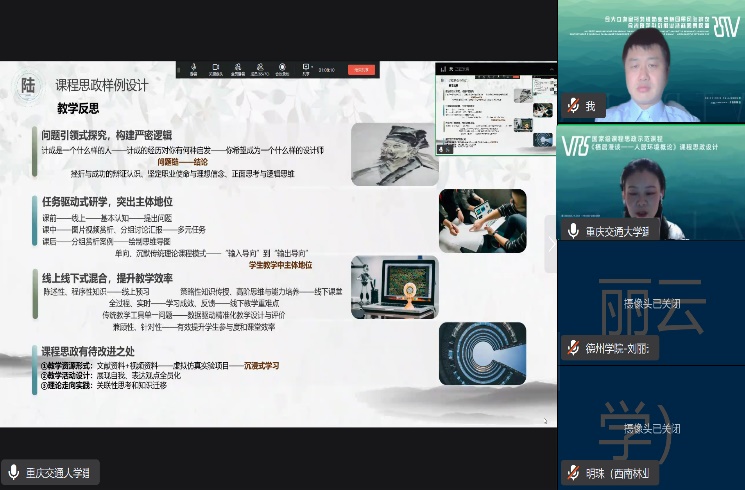Image resolution: width=745 pixels, height=490 pixels.
Task: Click muted mic icon on 德州学院 tile
Action: 574,350
